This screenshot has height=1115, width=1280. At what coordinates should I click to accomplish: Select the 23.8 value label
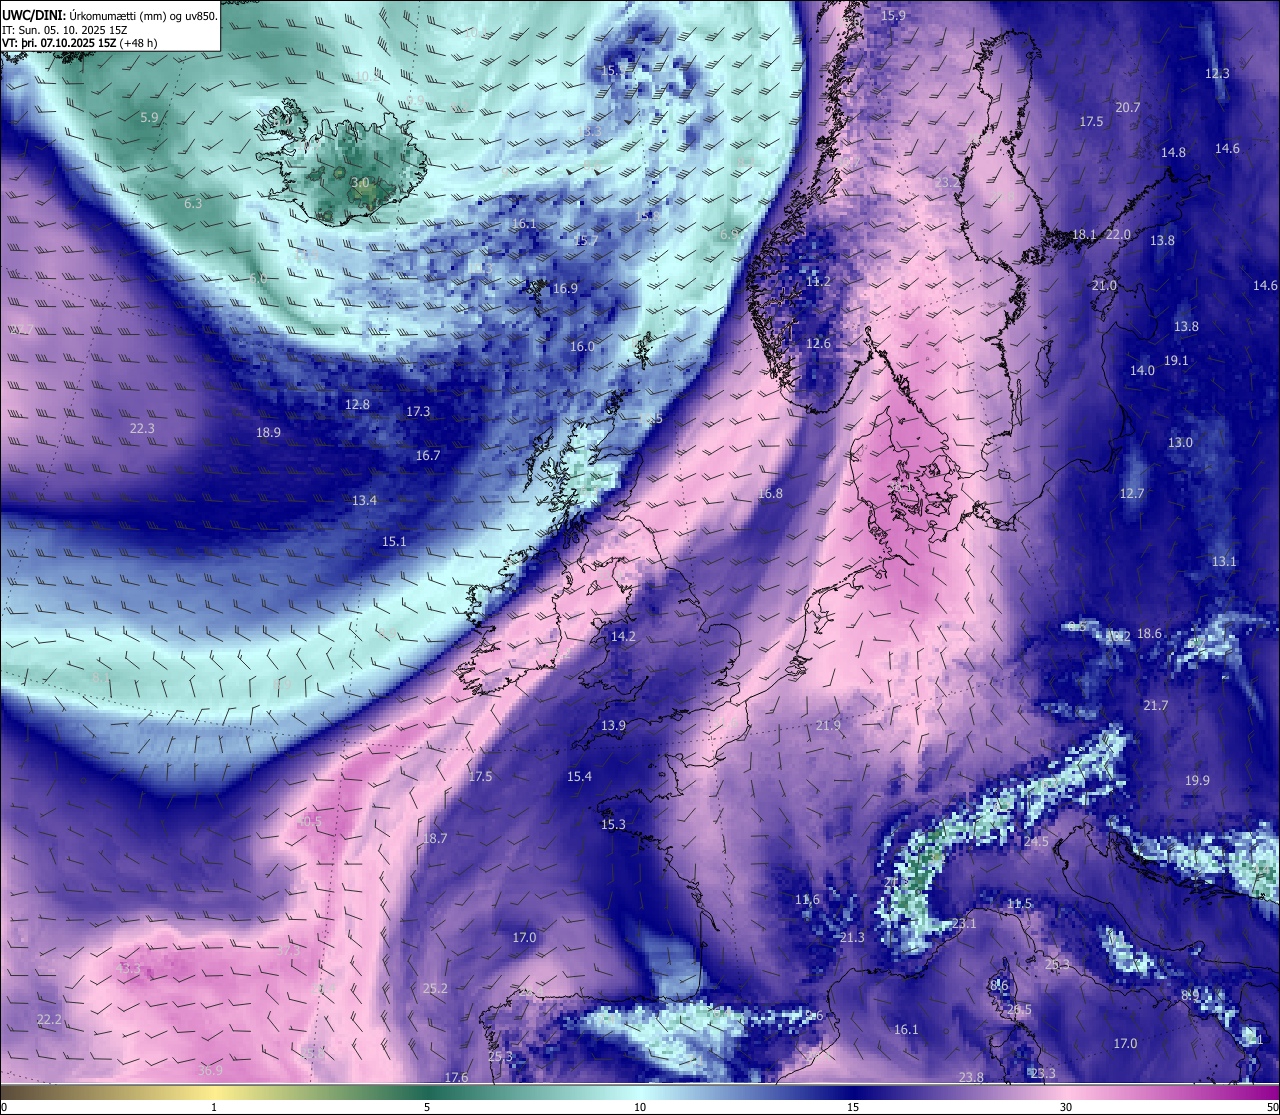pyautogui.click(x=971, y=1078)
